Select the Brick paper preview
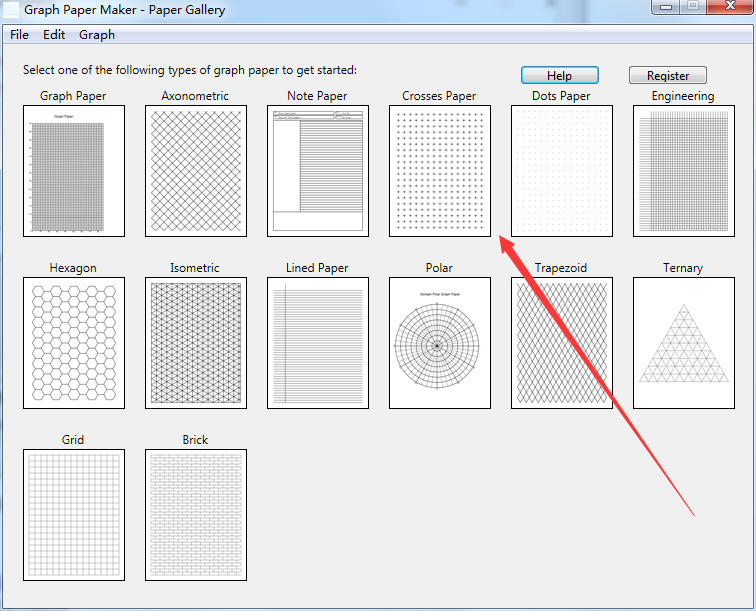 [195, 515]
